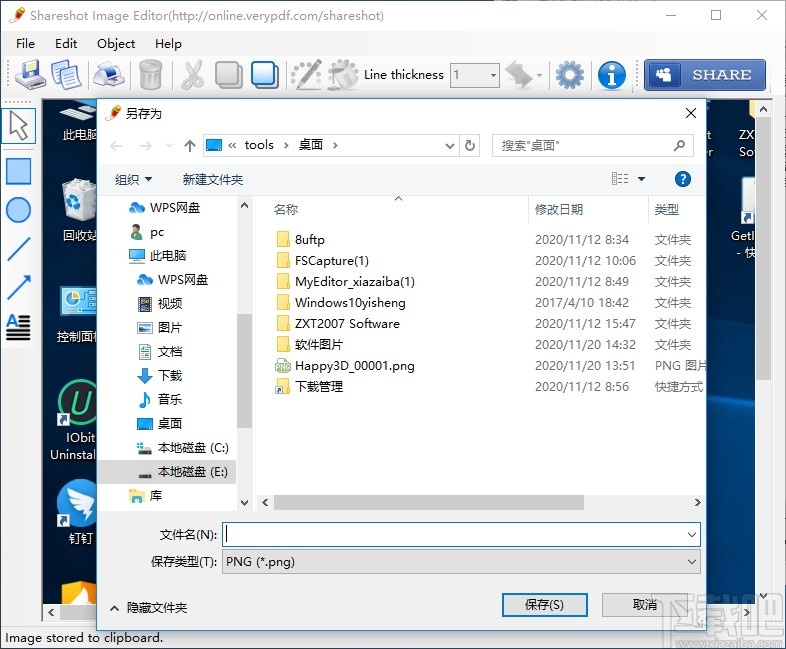This screenshot has width=786, height=649.
Task: Click the file list horizontal scrollbar
Action: point(429,502)
